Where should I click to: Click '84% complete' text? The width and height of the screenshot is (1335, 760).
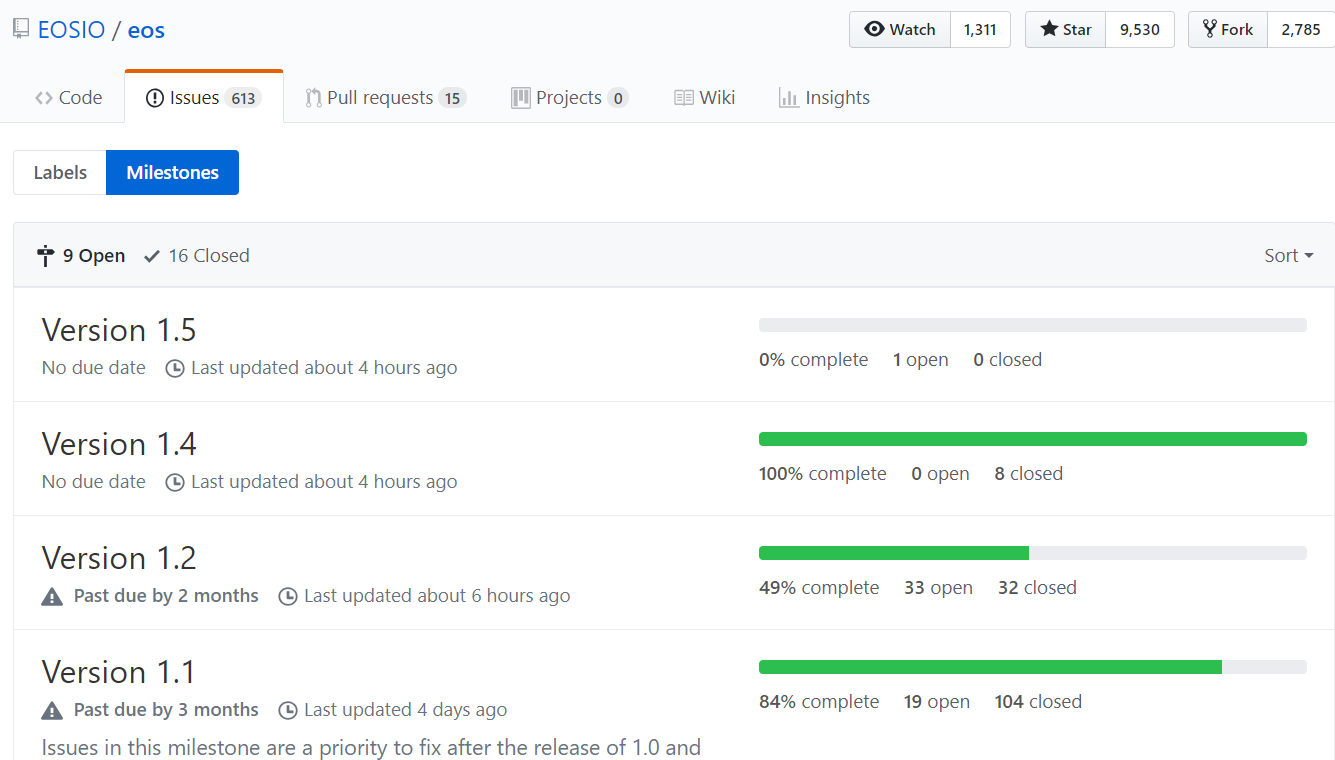click(x=819, y=702)
